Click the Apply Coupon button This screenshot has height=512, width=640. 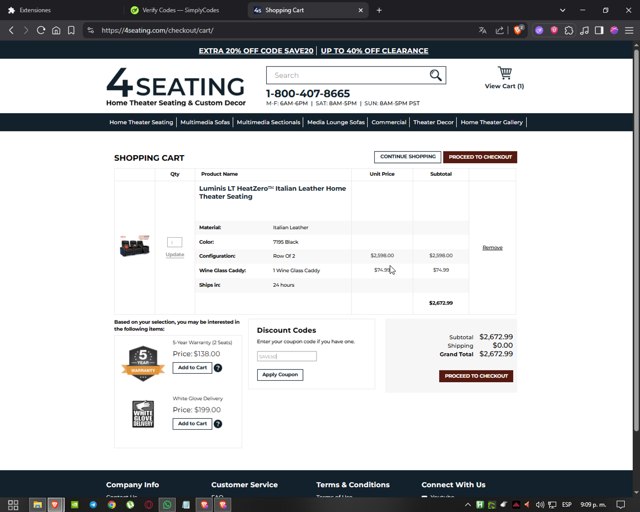click(x=280, y=374)
